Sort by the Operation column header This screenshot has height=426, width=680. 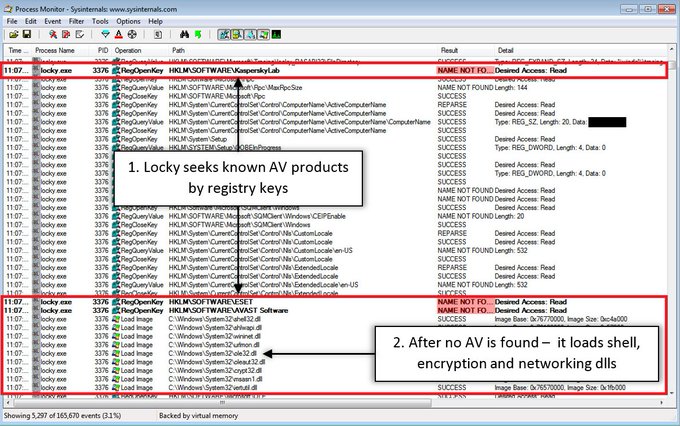click(x=128, y=50)
